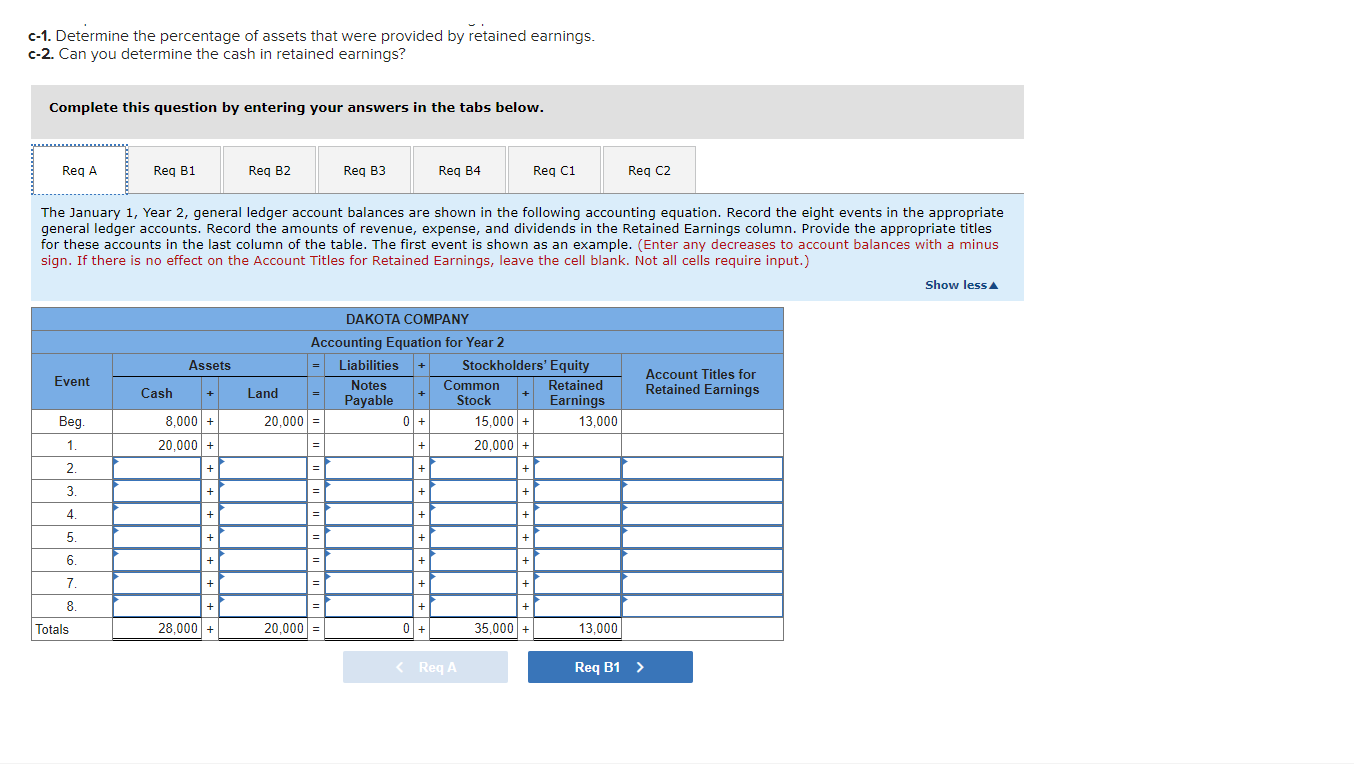Select Common Stock cell for event 4
The width and height of the screenshot is (1354, 769).
coord(473,514)
